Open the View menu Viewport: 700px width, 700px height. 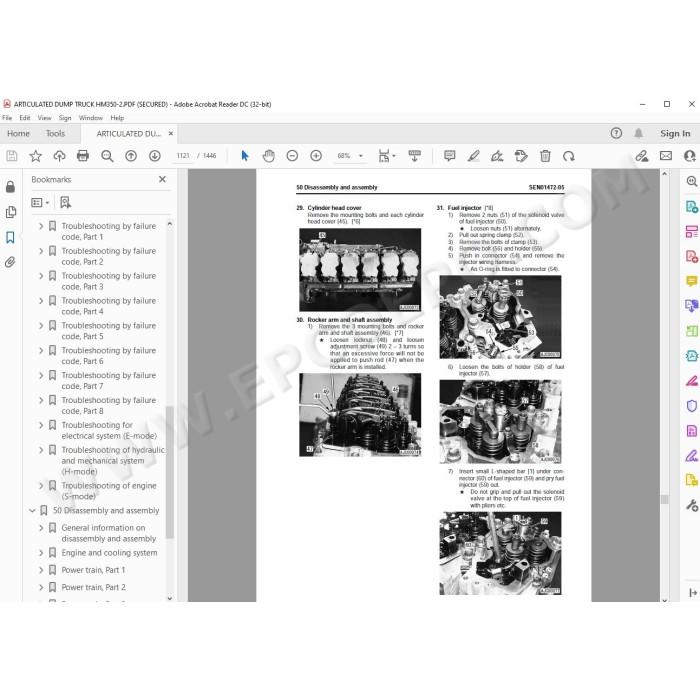click(44, 118)
